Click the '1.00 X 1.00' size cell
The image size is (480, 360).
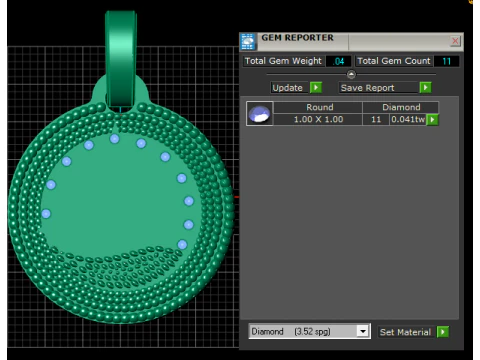pos(318,119)
